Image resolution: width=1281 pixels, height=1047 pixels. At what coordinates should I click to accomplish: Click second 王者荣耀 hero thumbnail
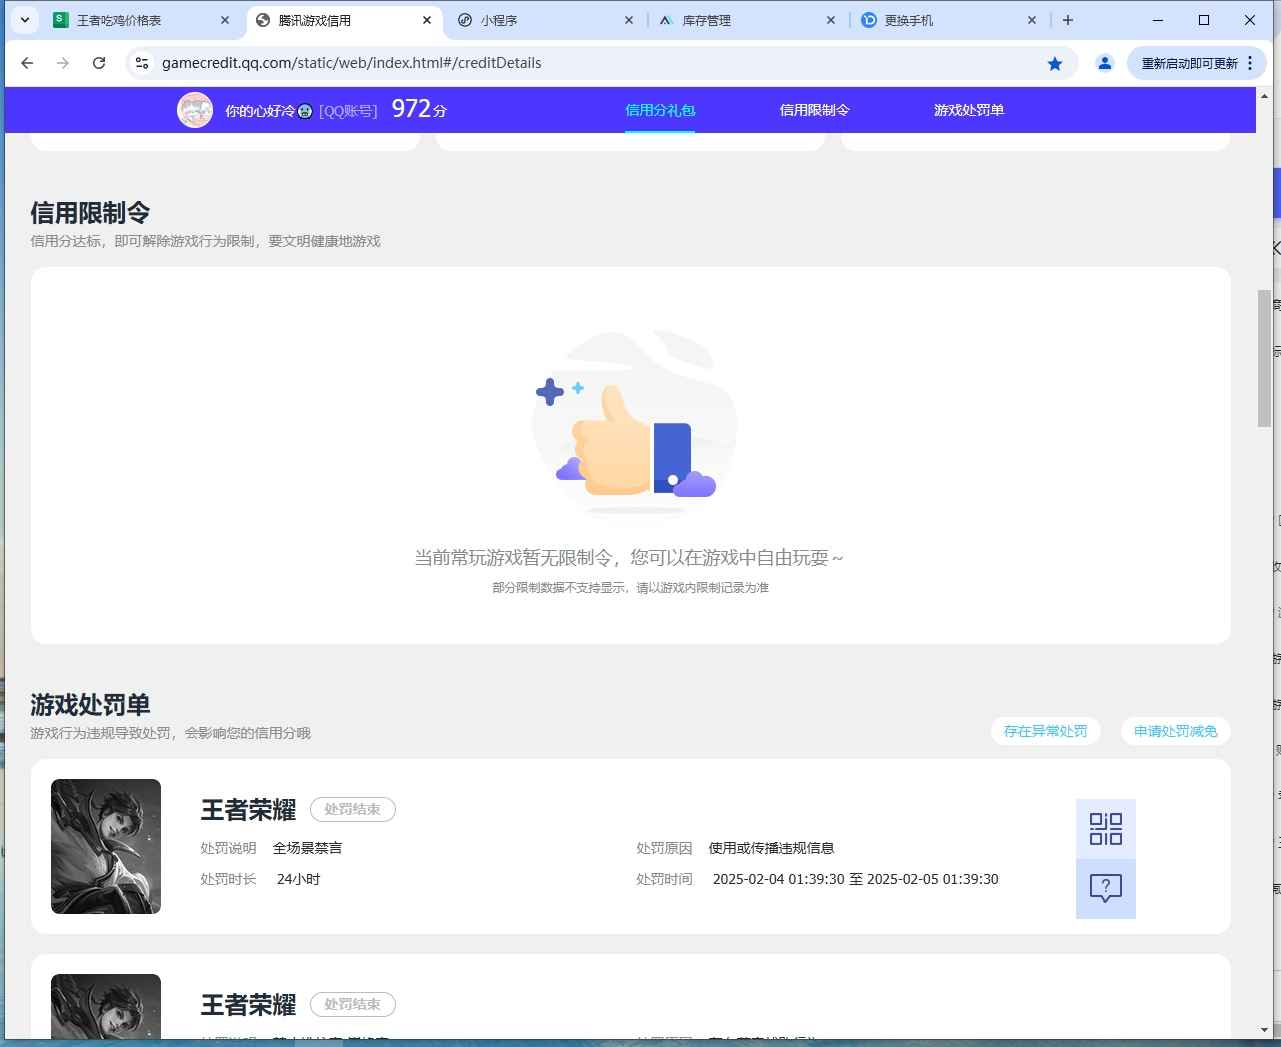pyautogui.click(x=106, y=1006)
